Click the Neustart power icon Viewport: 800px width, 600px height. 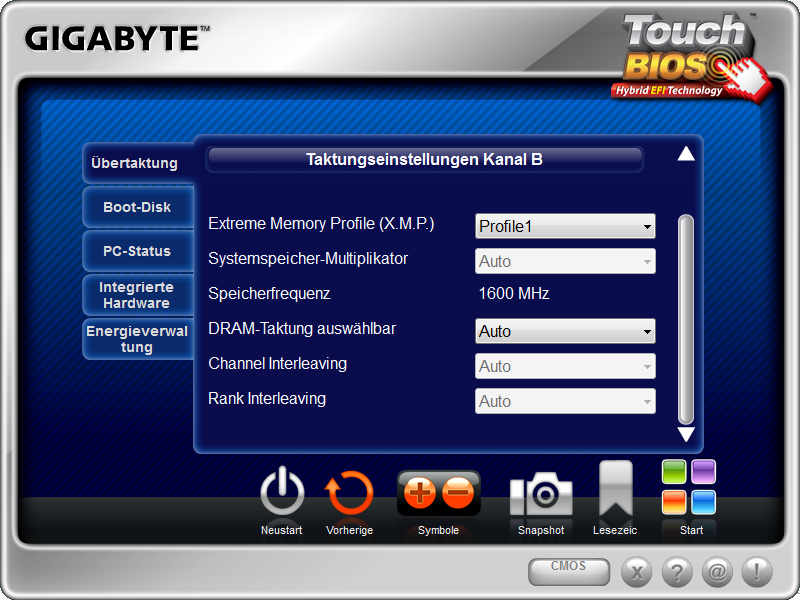pos(282,493)
